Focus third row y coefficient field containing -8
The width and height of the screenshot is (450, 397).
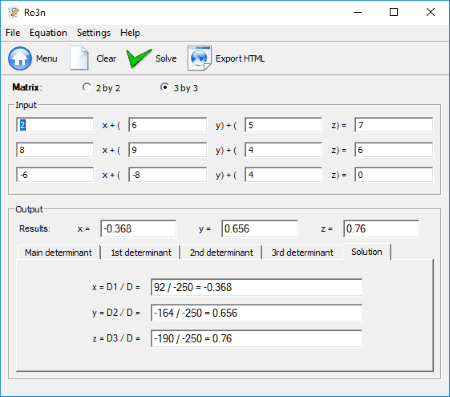click(x=168, y=175)
